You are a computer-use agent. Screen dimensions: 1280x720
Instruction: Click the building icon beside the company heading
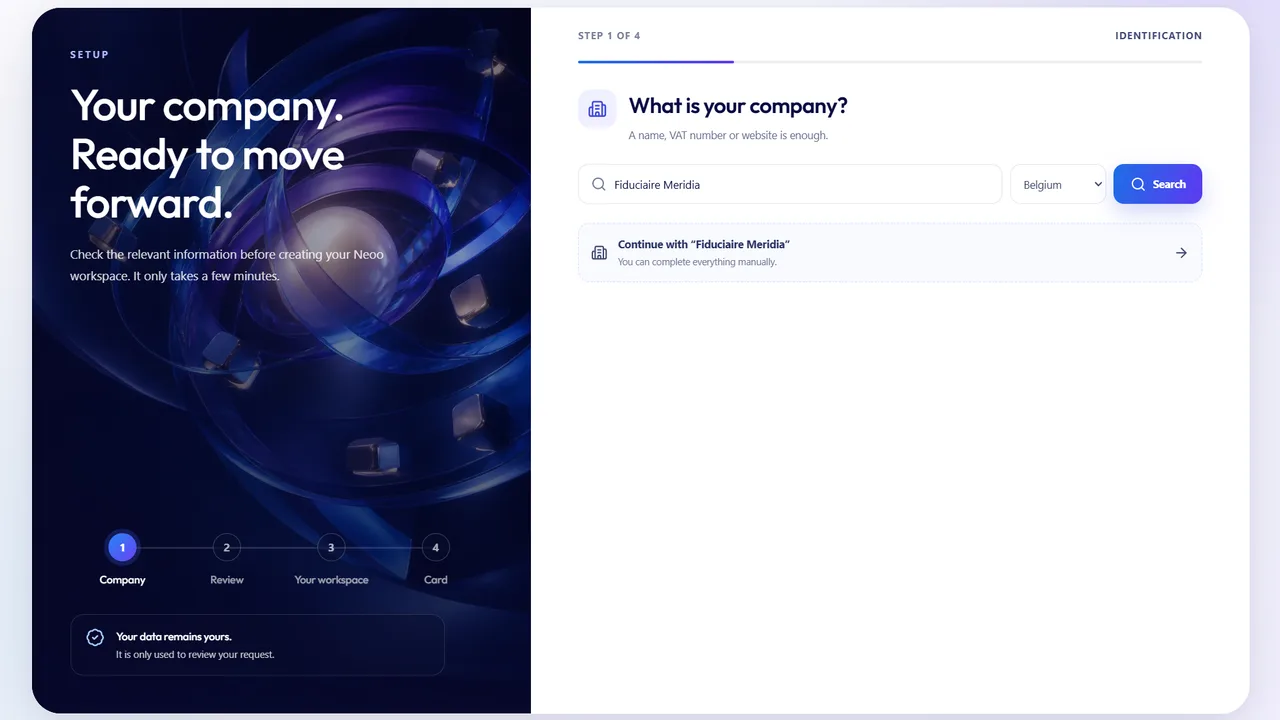(x=597, y=109)
